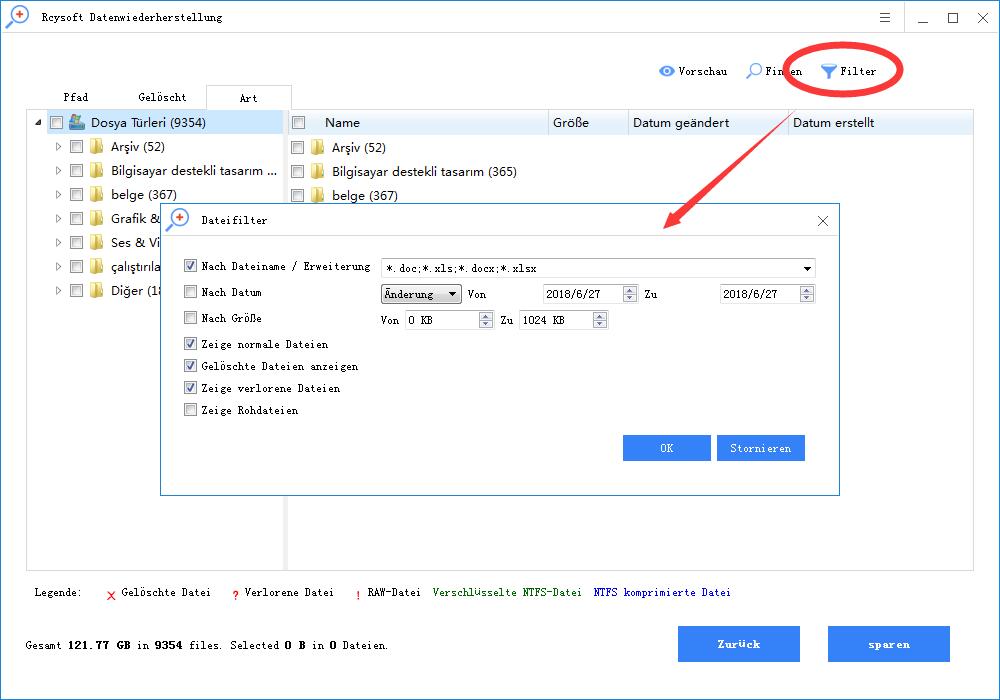Enable the Nach Größe checkbox
This screenshot has width=1000, height=700.
click(190, 317)
